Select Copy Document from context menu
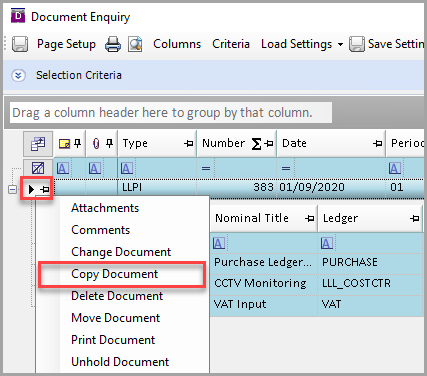The image size is (427, 376). [115, 274]
